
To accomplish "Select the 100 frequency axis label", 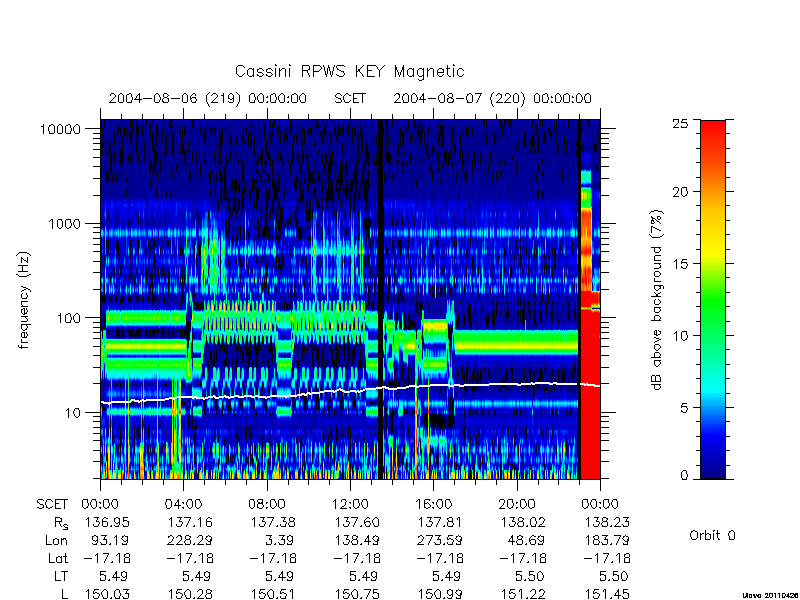I will (69, 318).
